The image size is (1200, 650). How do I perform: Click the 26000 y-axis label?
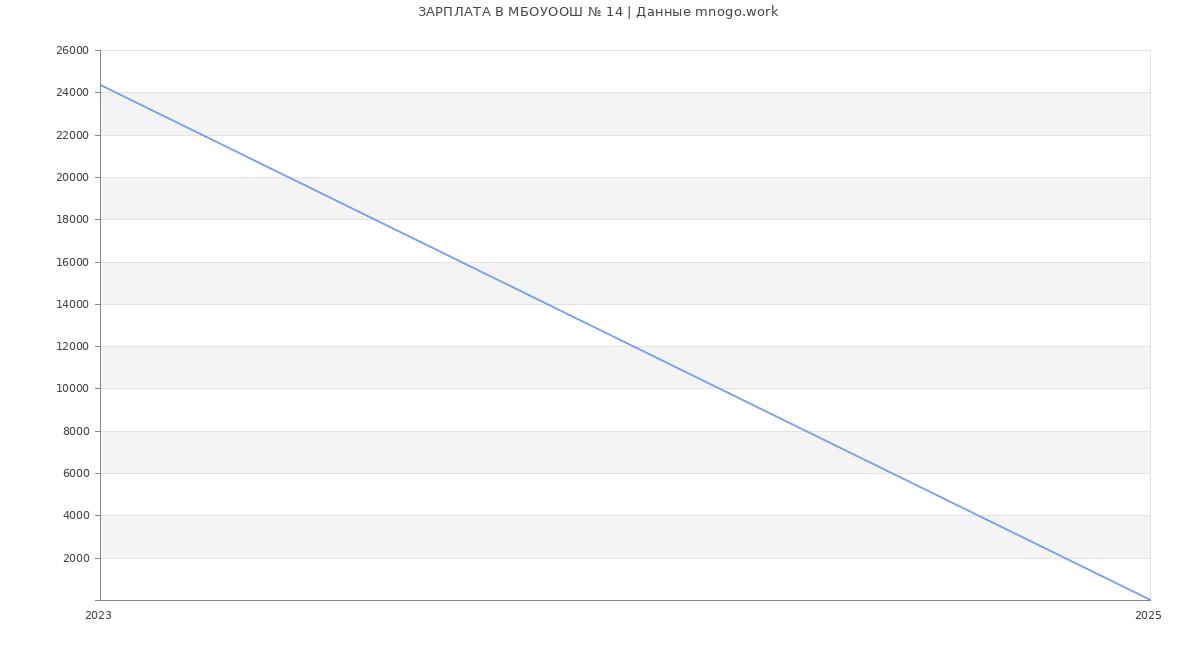point(72,50)
